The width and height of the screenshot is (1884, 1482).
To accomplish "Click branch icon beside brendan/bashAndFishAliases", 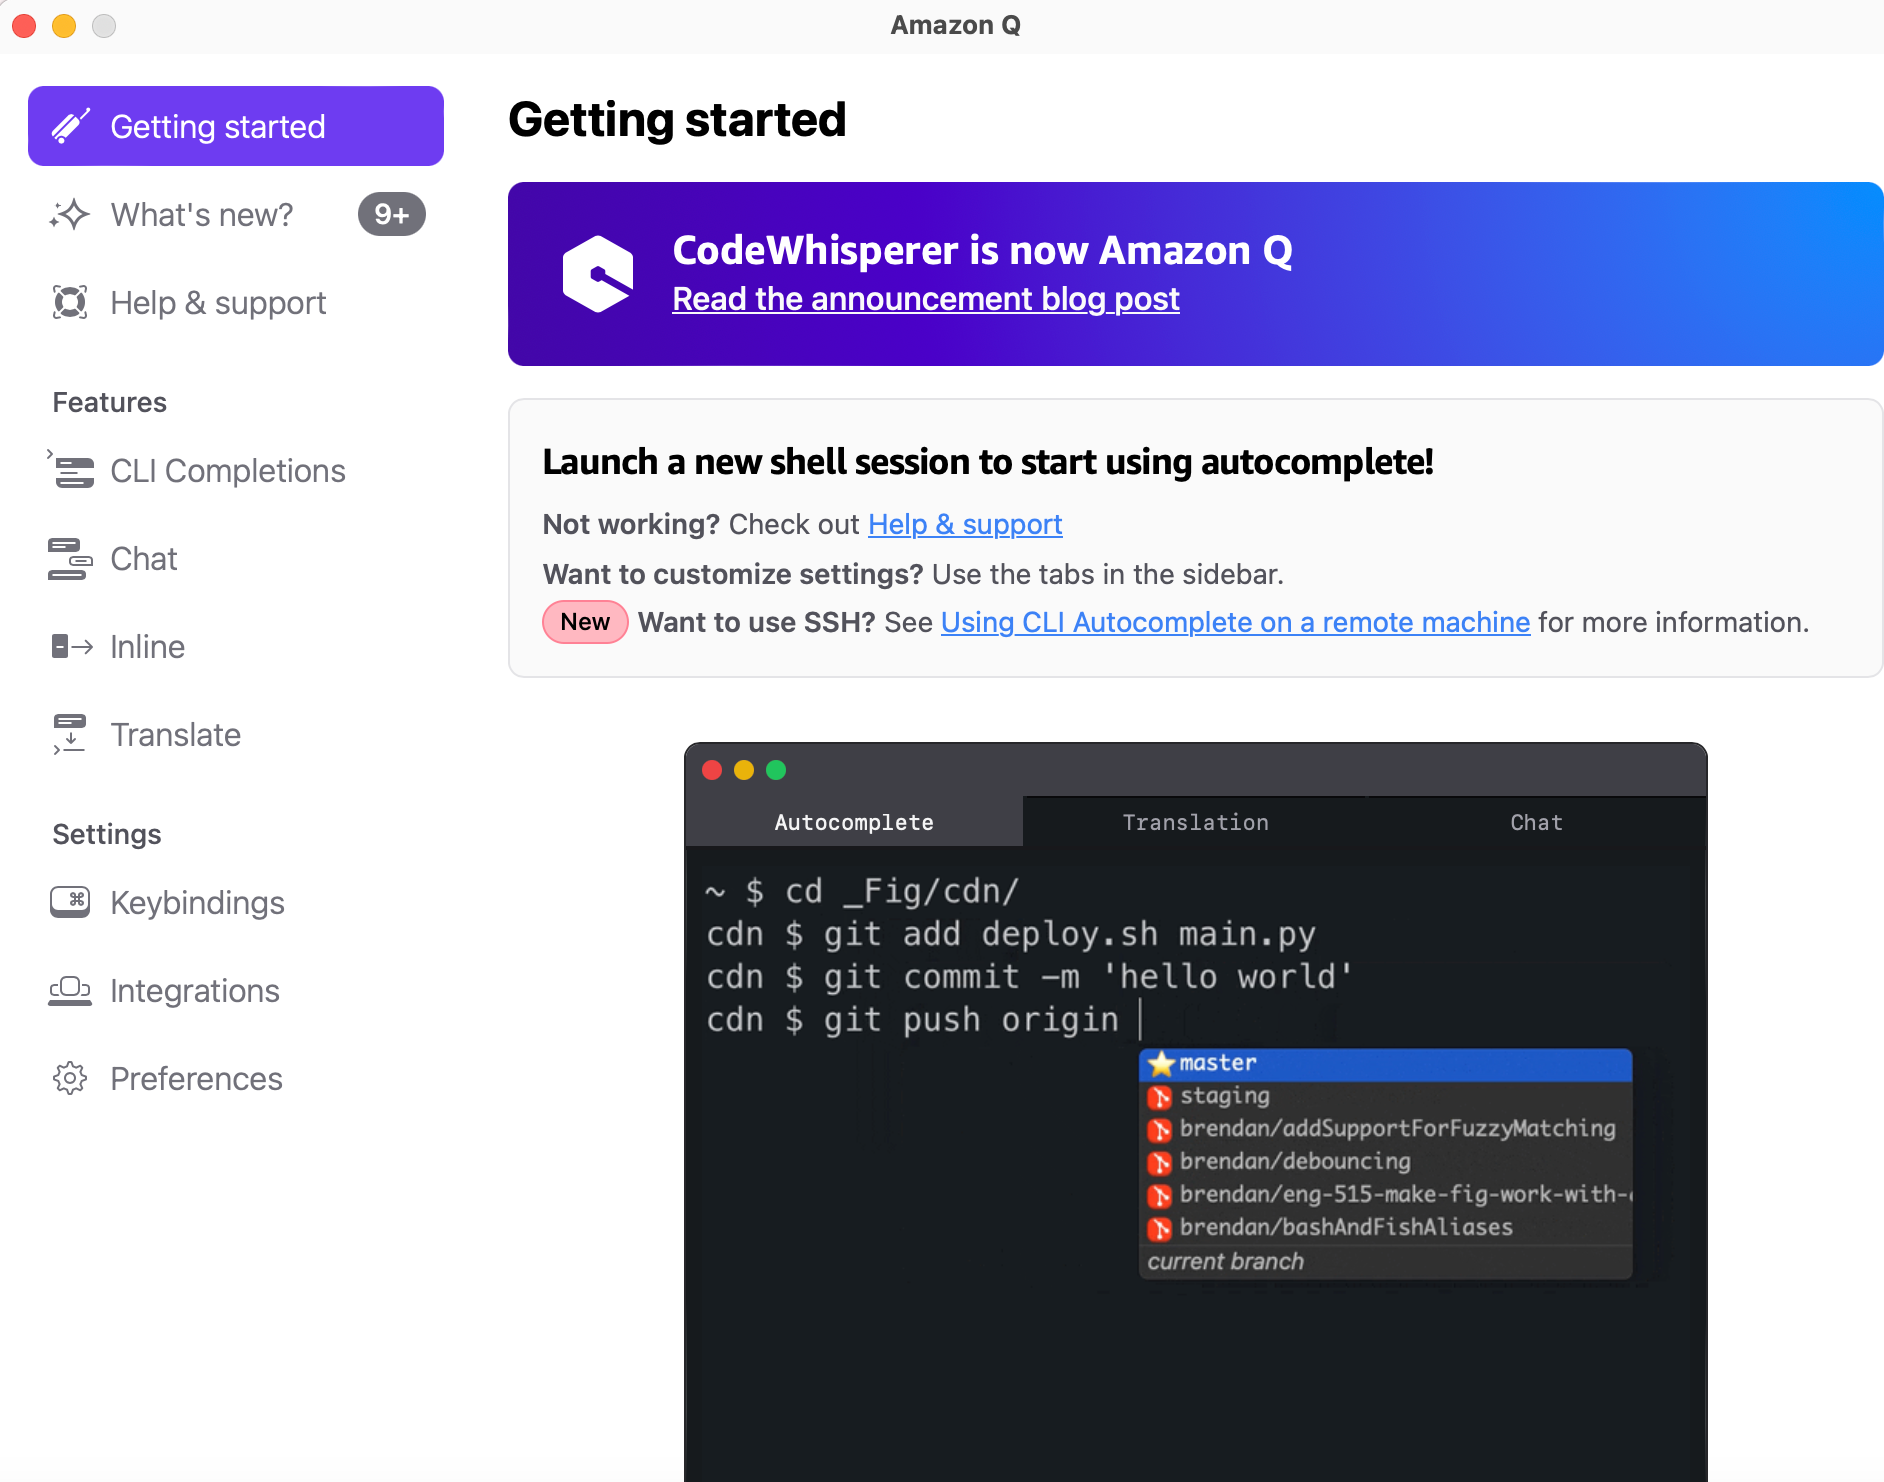I will click(1160, 1228).
